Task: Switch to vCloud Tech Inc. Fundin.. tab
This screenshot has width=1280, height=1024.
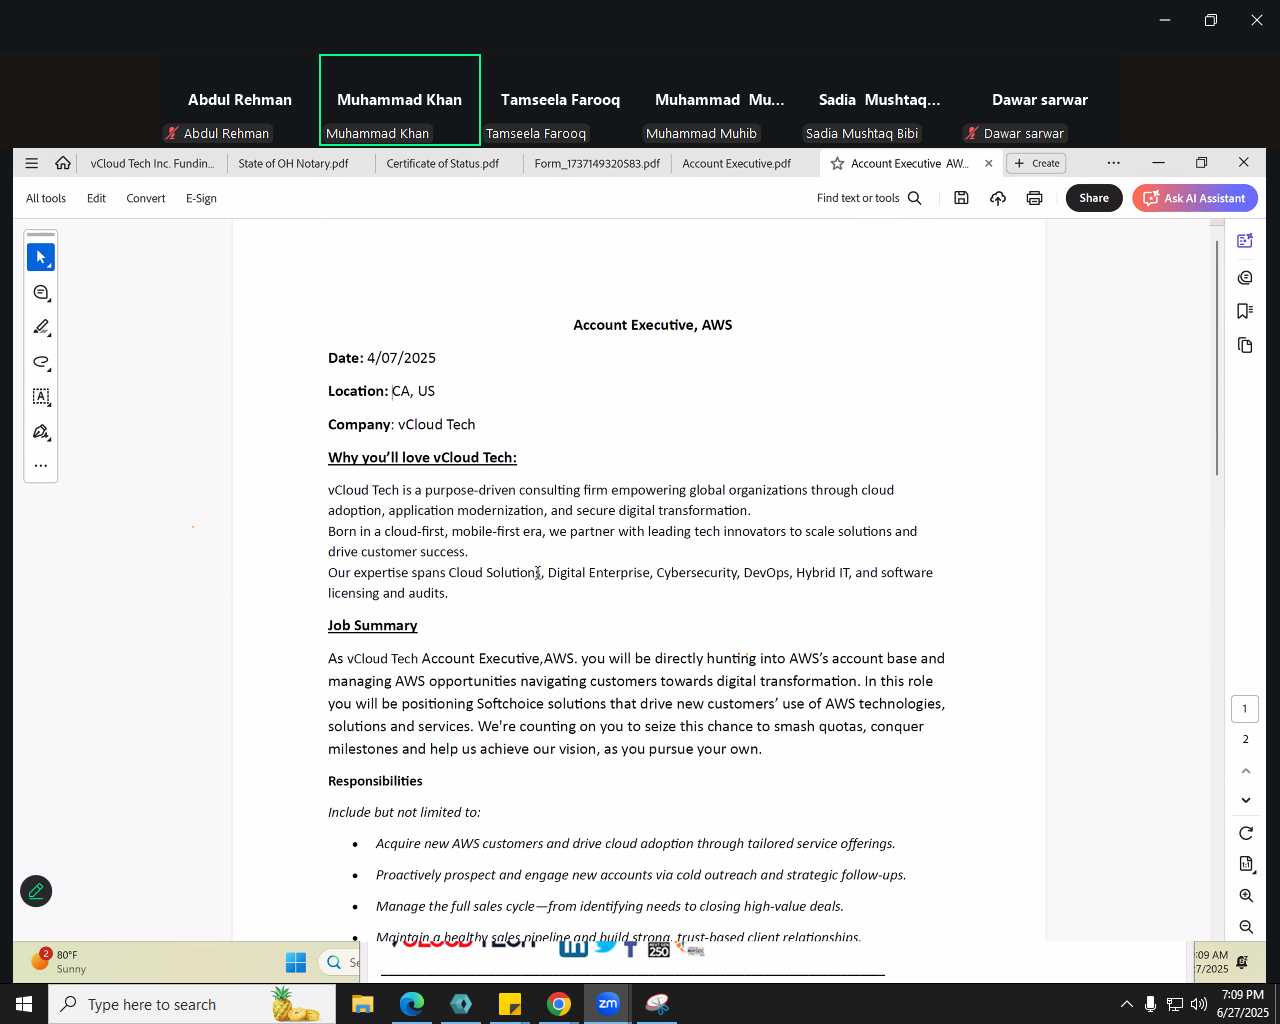Action: coord(152,163)
